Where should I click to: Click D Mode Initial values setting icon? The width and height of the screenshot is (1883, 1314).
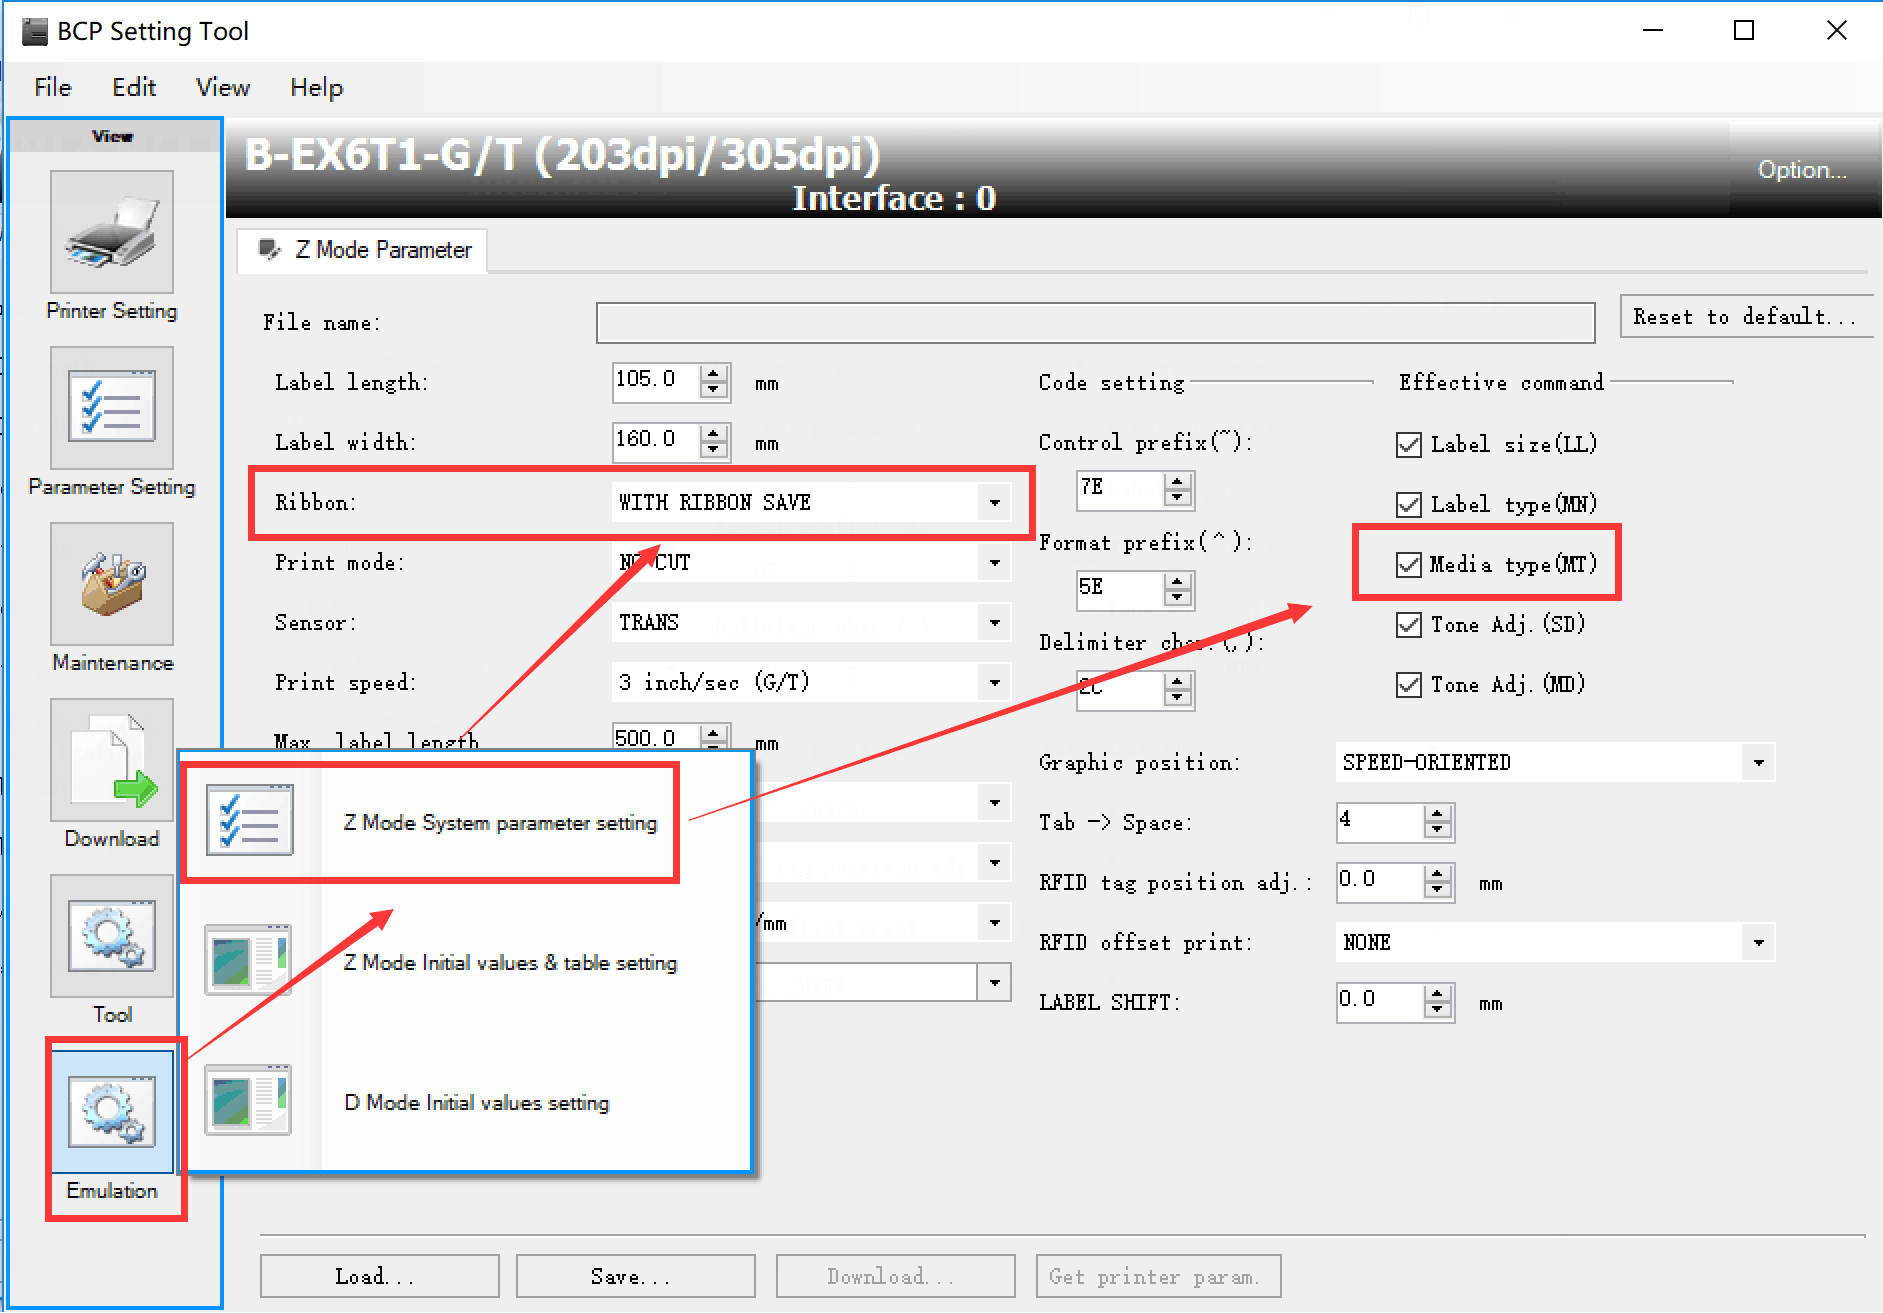[249, 1101]
